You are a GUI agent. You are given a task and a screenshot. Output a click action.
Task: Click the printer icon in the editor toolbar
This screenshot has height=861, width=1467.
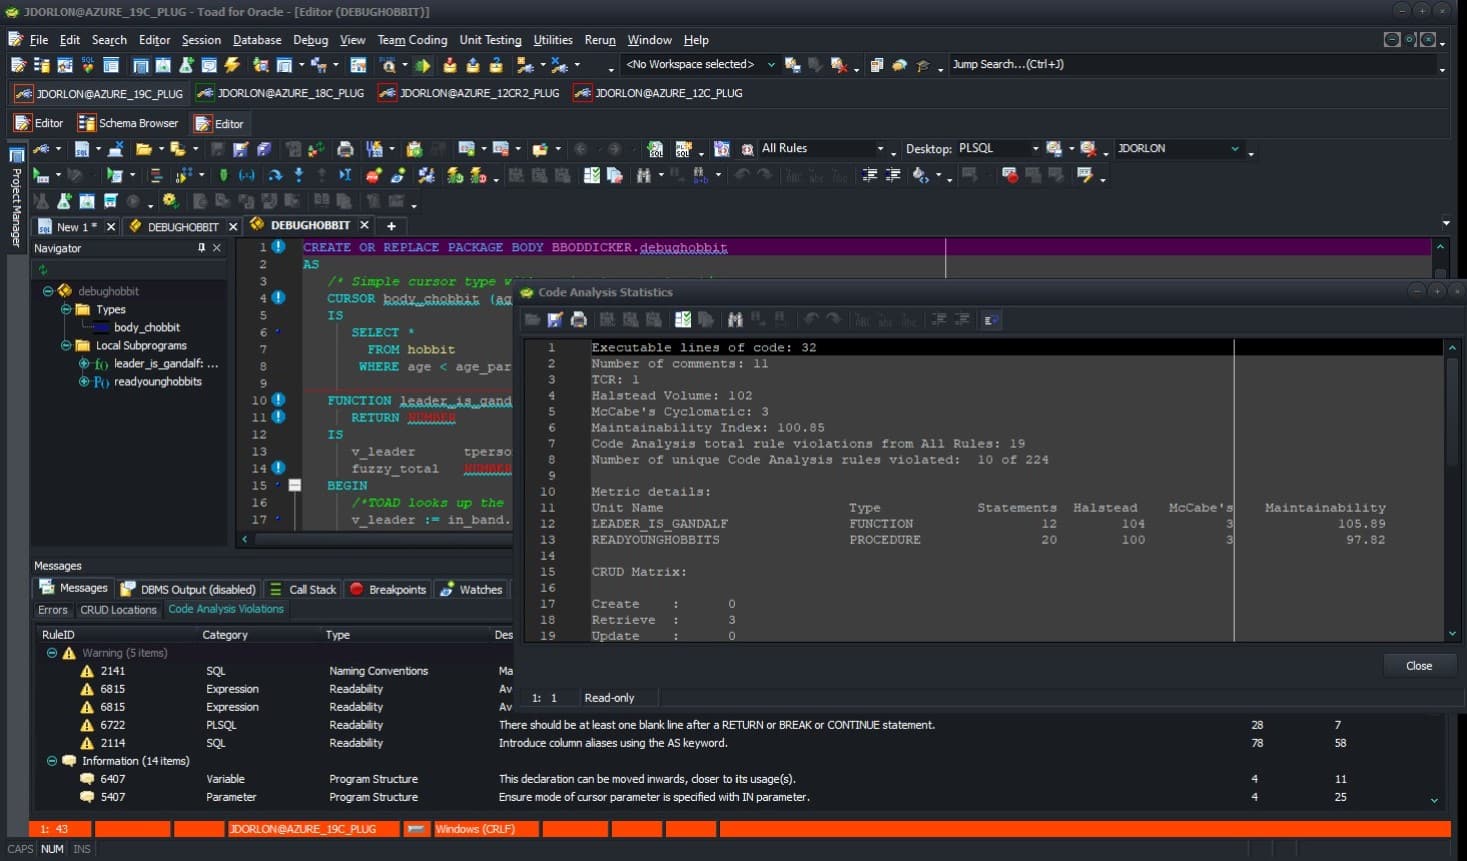[345, 149]
